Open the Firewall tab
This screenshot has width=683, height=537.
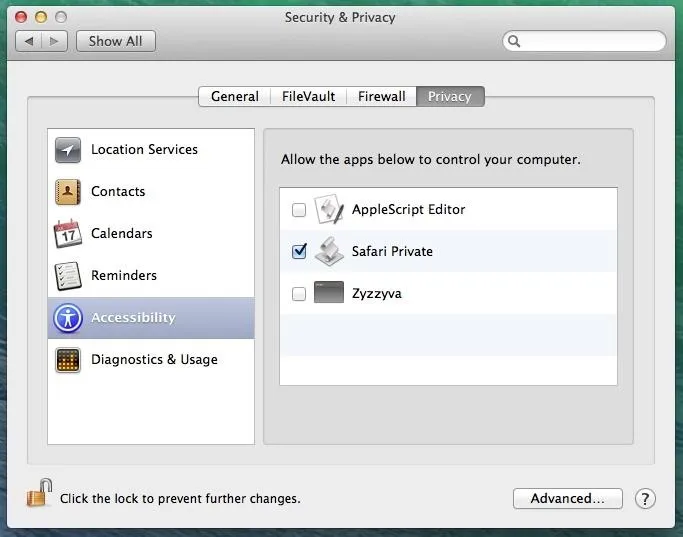click(x=382, y=96)
